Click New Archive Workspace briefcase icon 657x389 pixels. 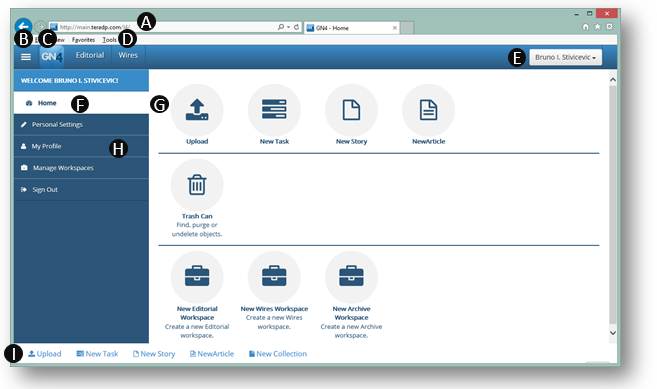pyautogui.click(x=351, y=277)
